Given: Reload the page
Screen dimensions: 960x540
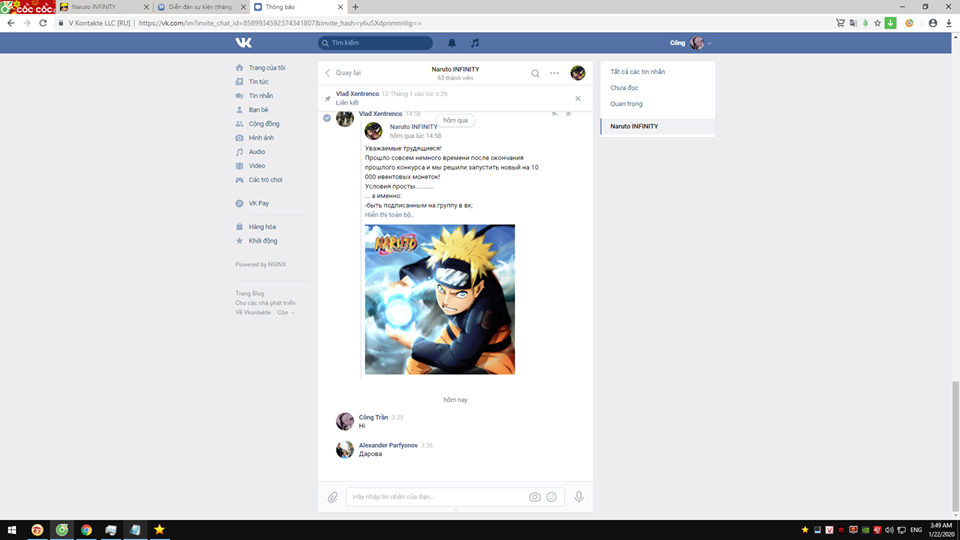Looking at the screenshot, I should pyautogui.click(x=43, y=23).
